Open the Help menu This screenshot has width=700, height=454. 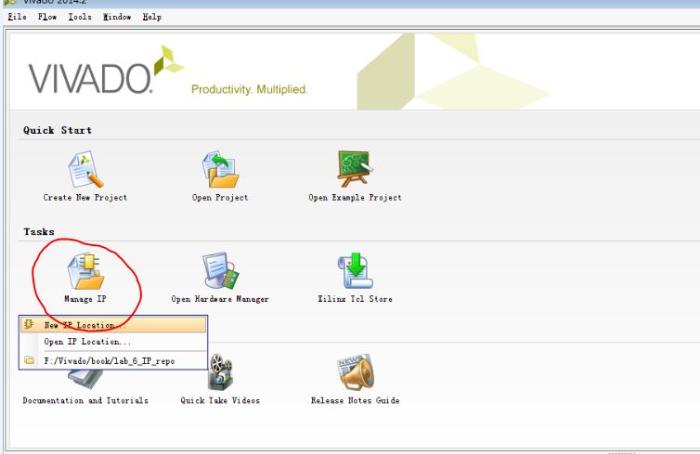coord(151,17)
